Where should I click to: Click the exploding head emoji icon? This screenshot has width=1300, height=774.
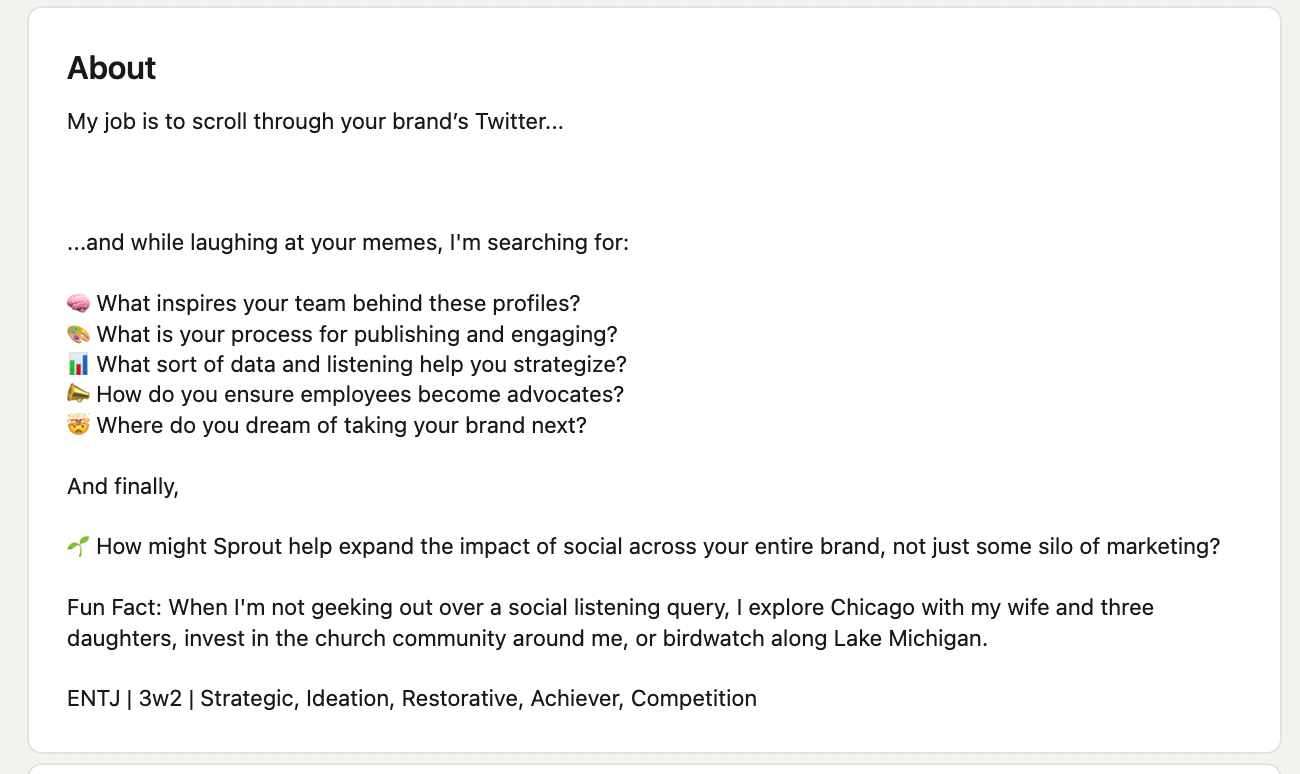tap(78, 425)
